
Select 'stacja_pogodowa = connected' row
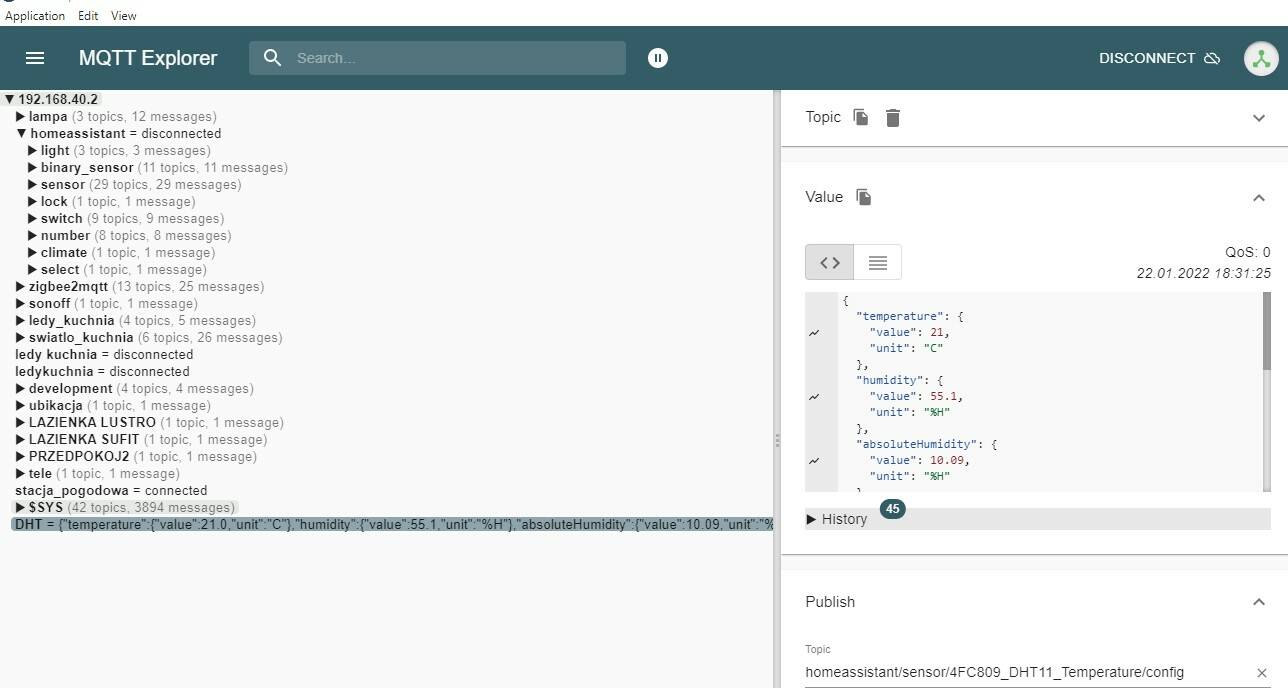coord(111,490)
